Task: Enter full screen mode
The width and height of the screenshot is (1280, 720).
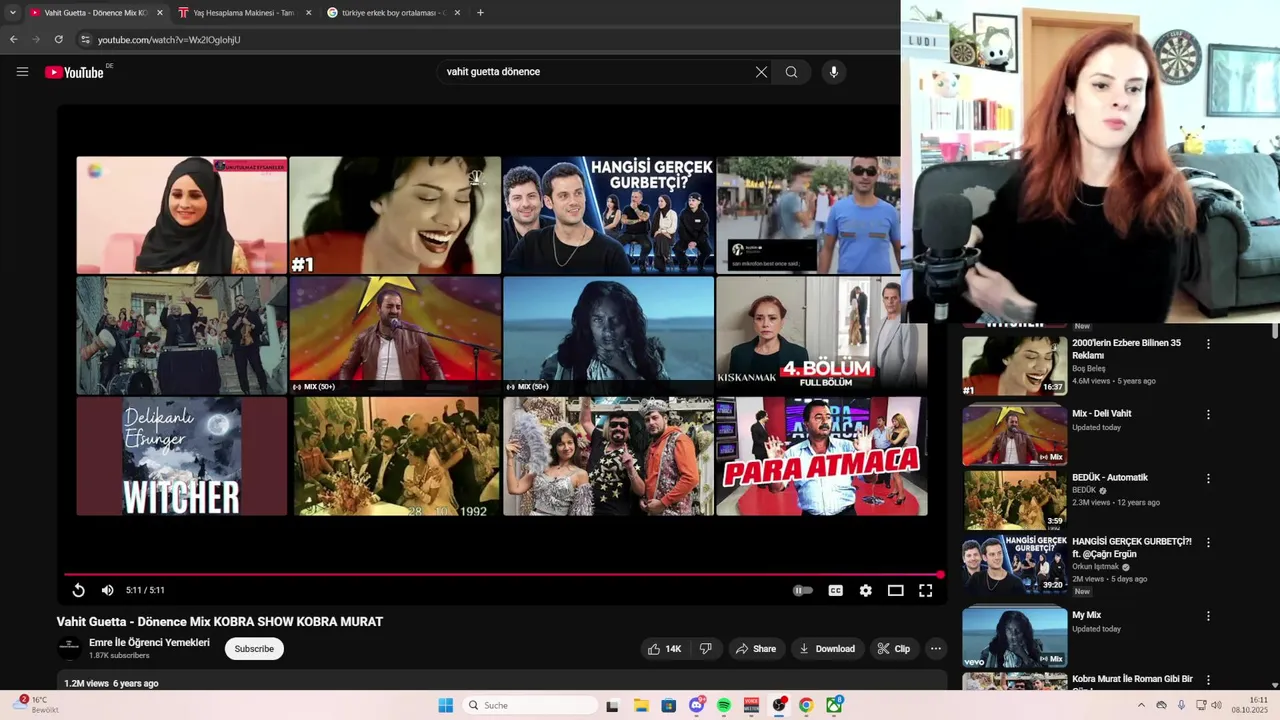Action: [926, 590]
